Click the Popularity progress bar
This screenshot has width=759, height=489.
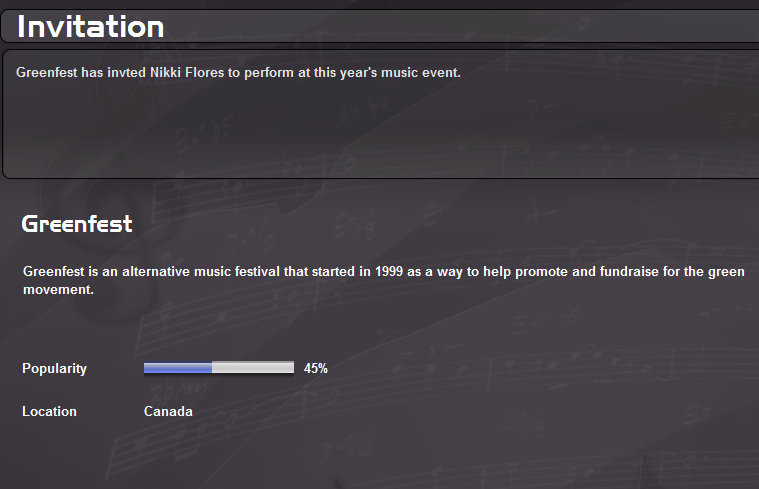[x=219, y=368]
